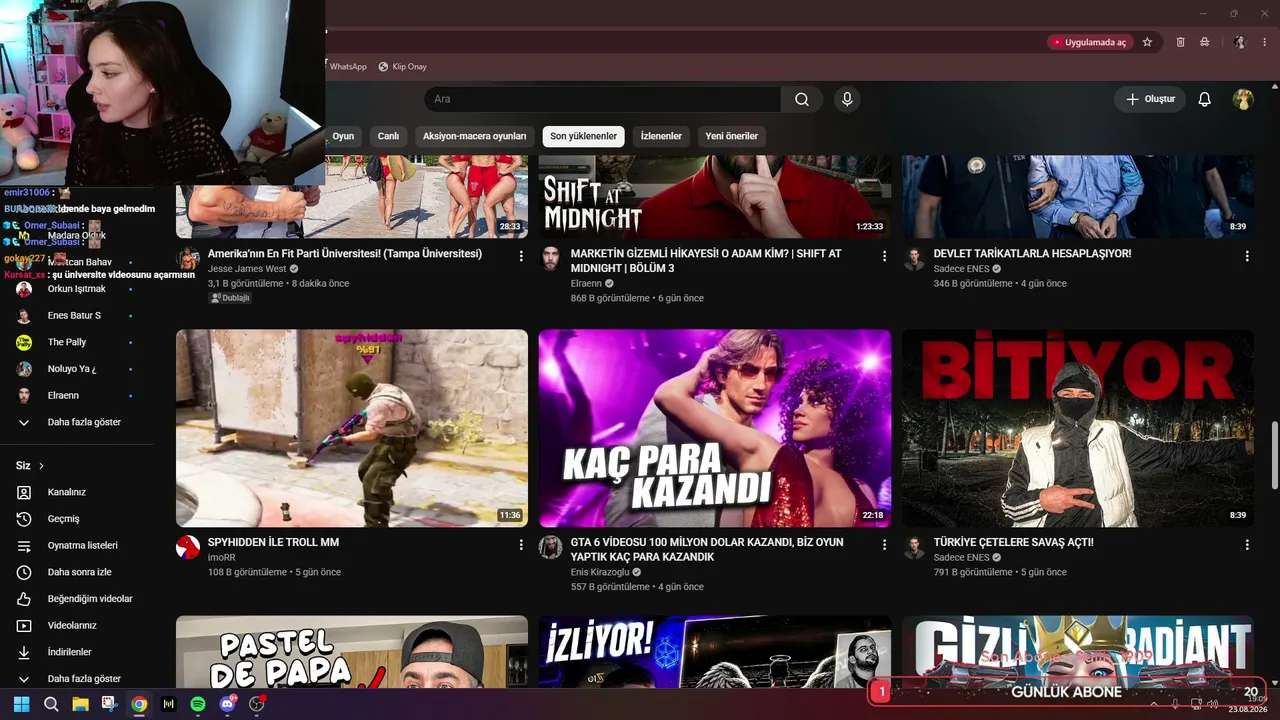Open the imoRR channel avatar
This screenshot has height=720, width=1280.
tap(188, 547)
